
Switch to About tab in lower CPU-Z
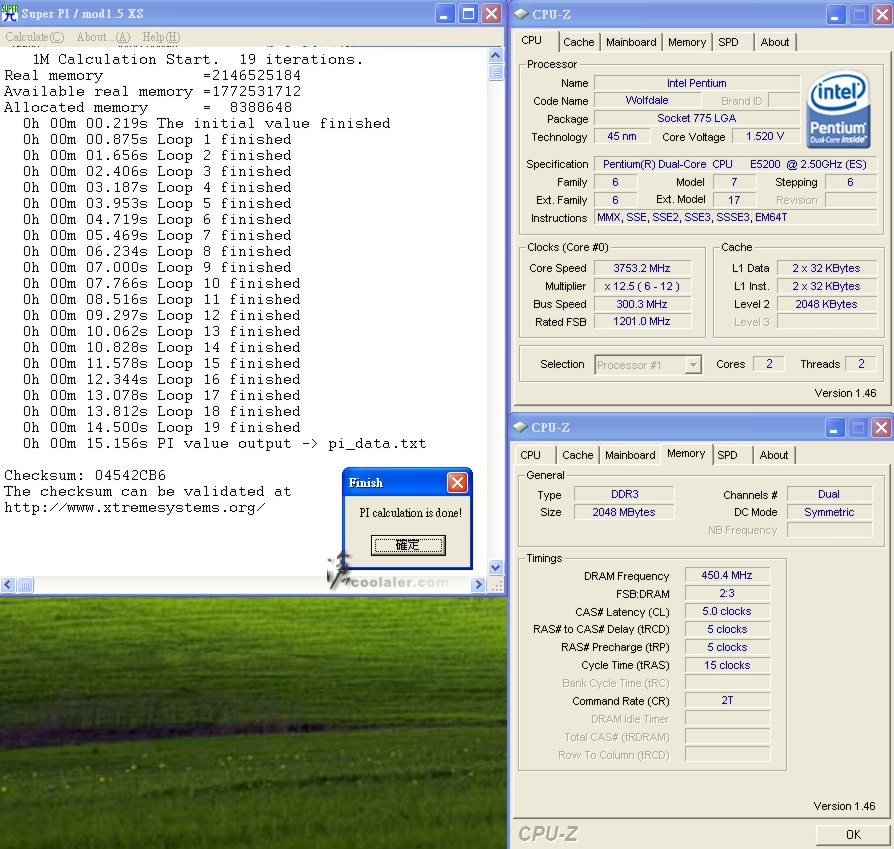(x=774, y=455)
